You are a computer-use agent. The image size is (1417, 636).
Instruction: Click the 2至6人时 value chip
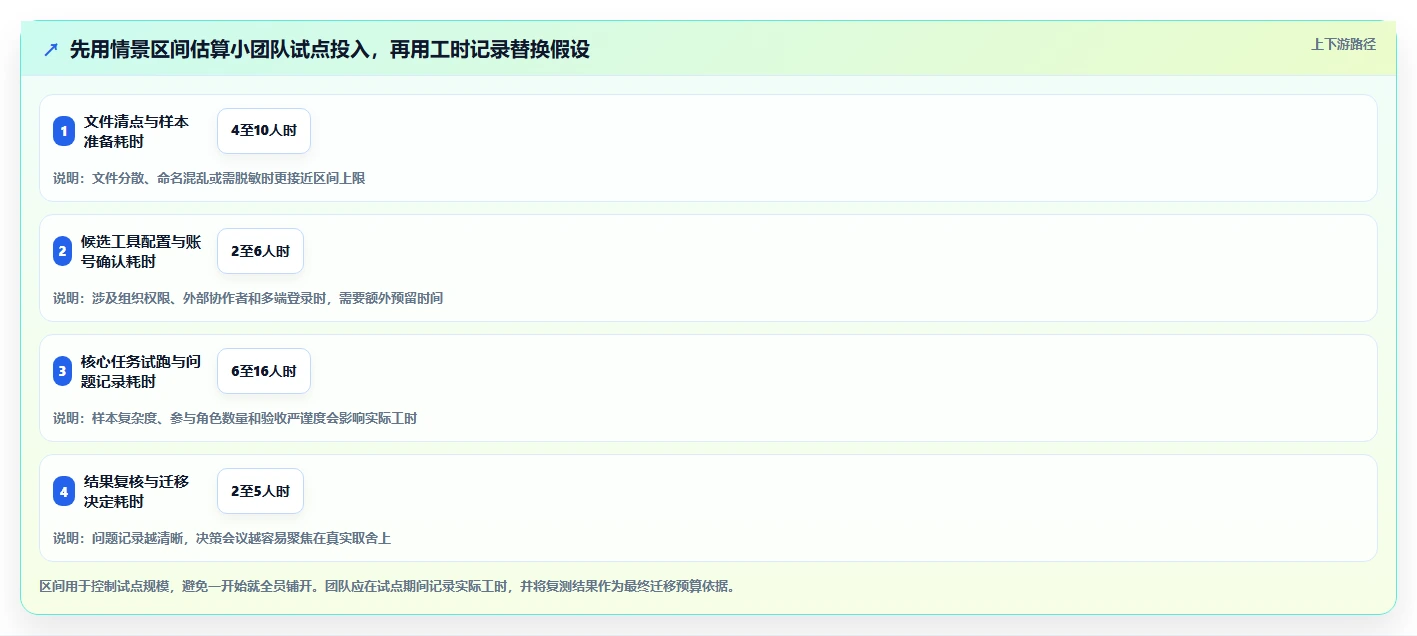[260, 251]
